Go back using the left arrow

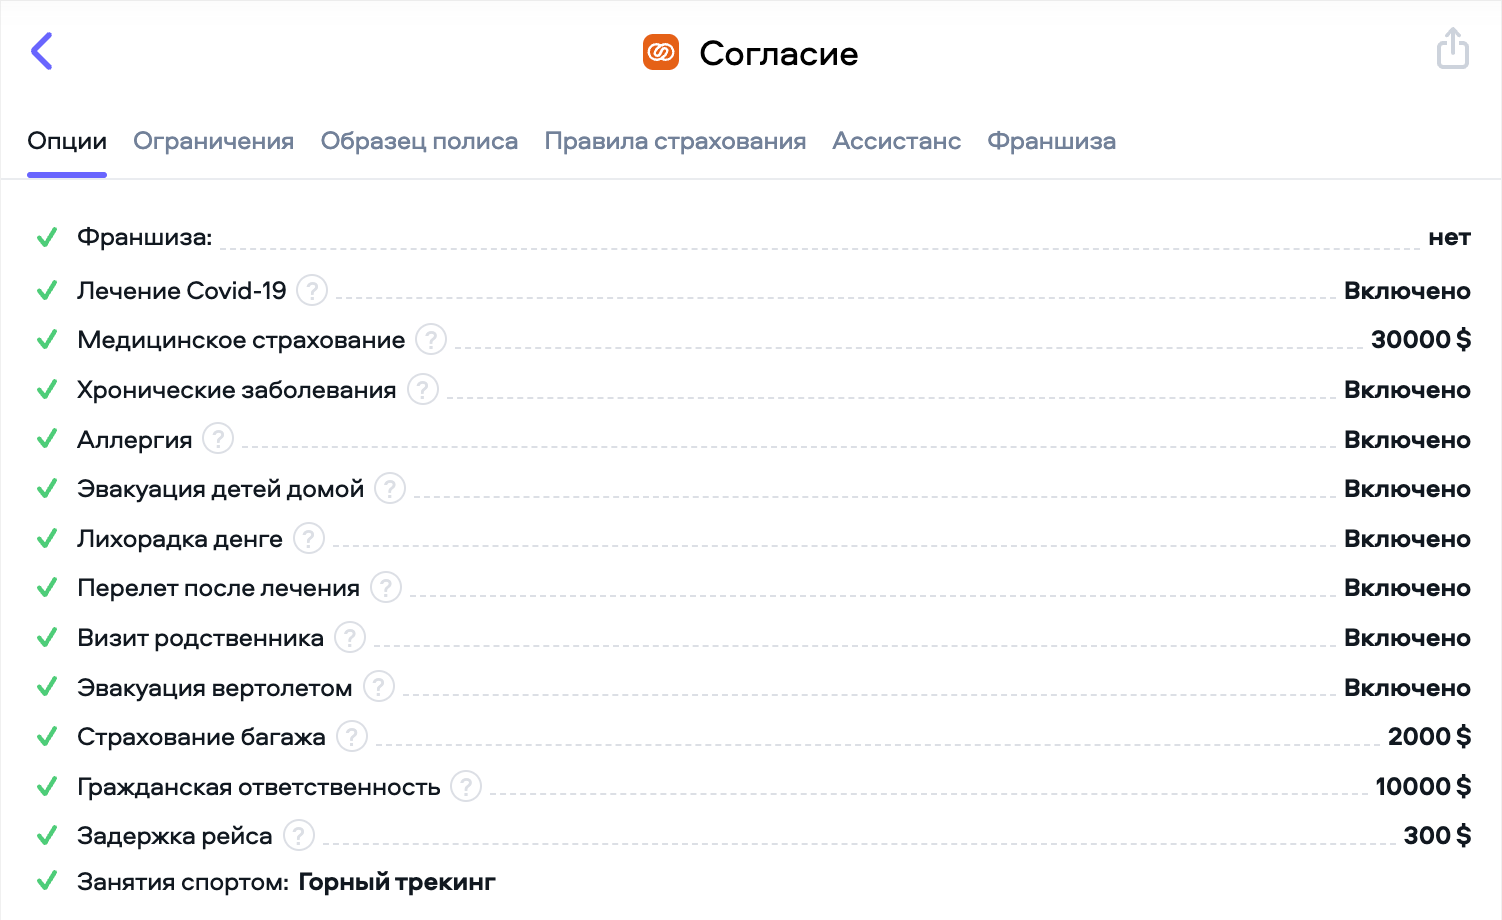pyautogui.click(x=42, y=51)
